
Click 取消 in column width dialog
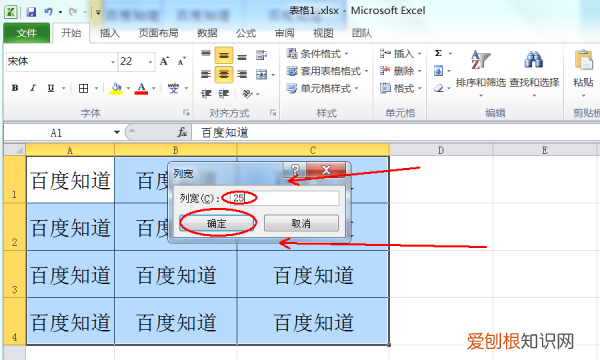pos(301,223)
